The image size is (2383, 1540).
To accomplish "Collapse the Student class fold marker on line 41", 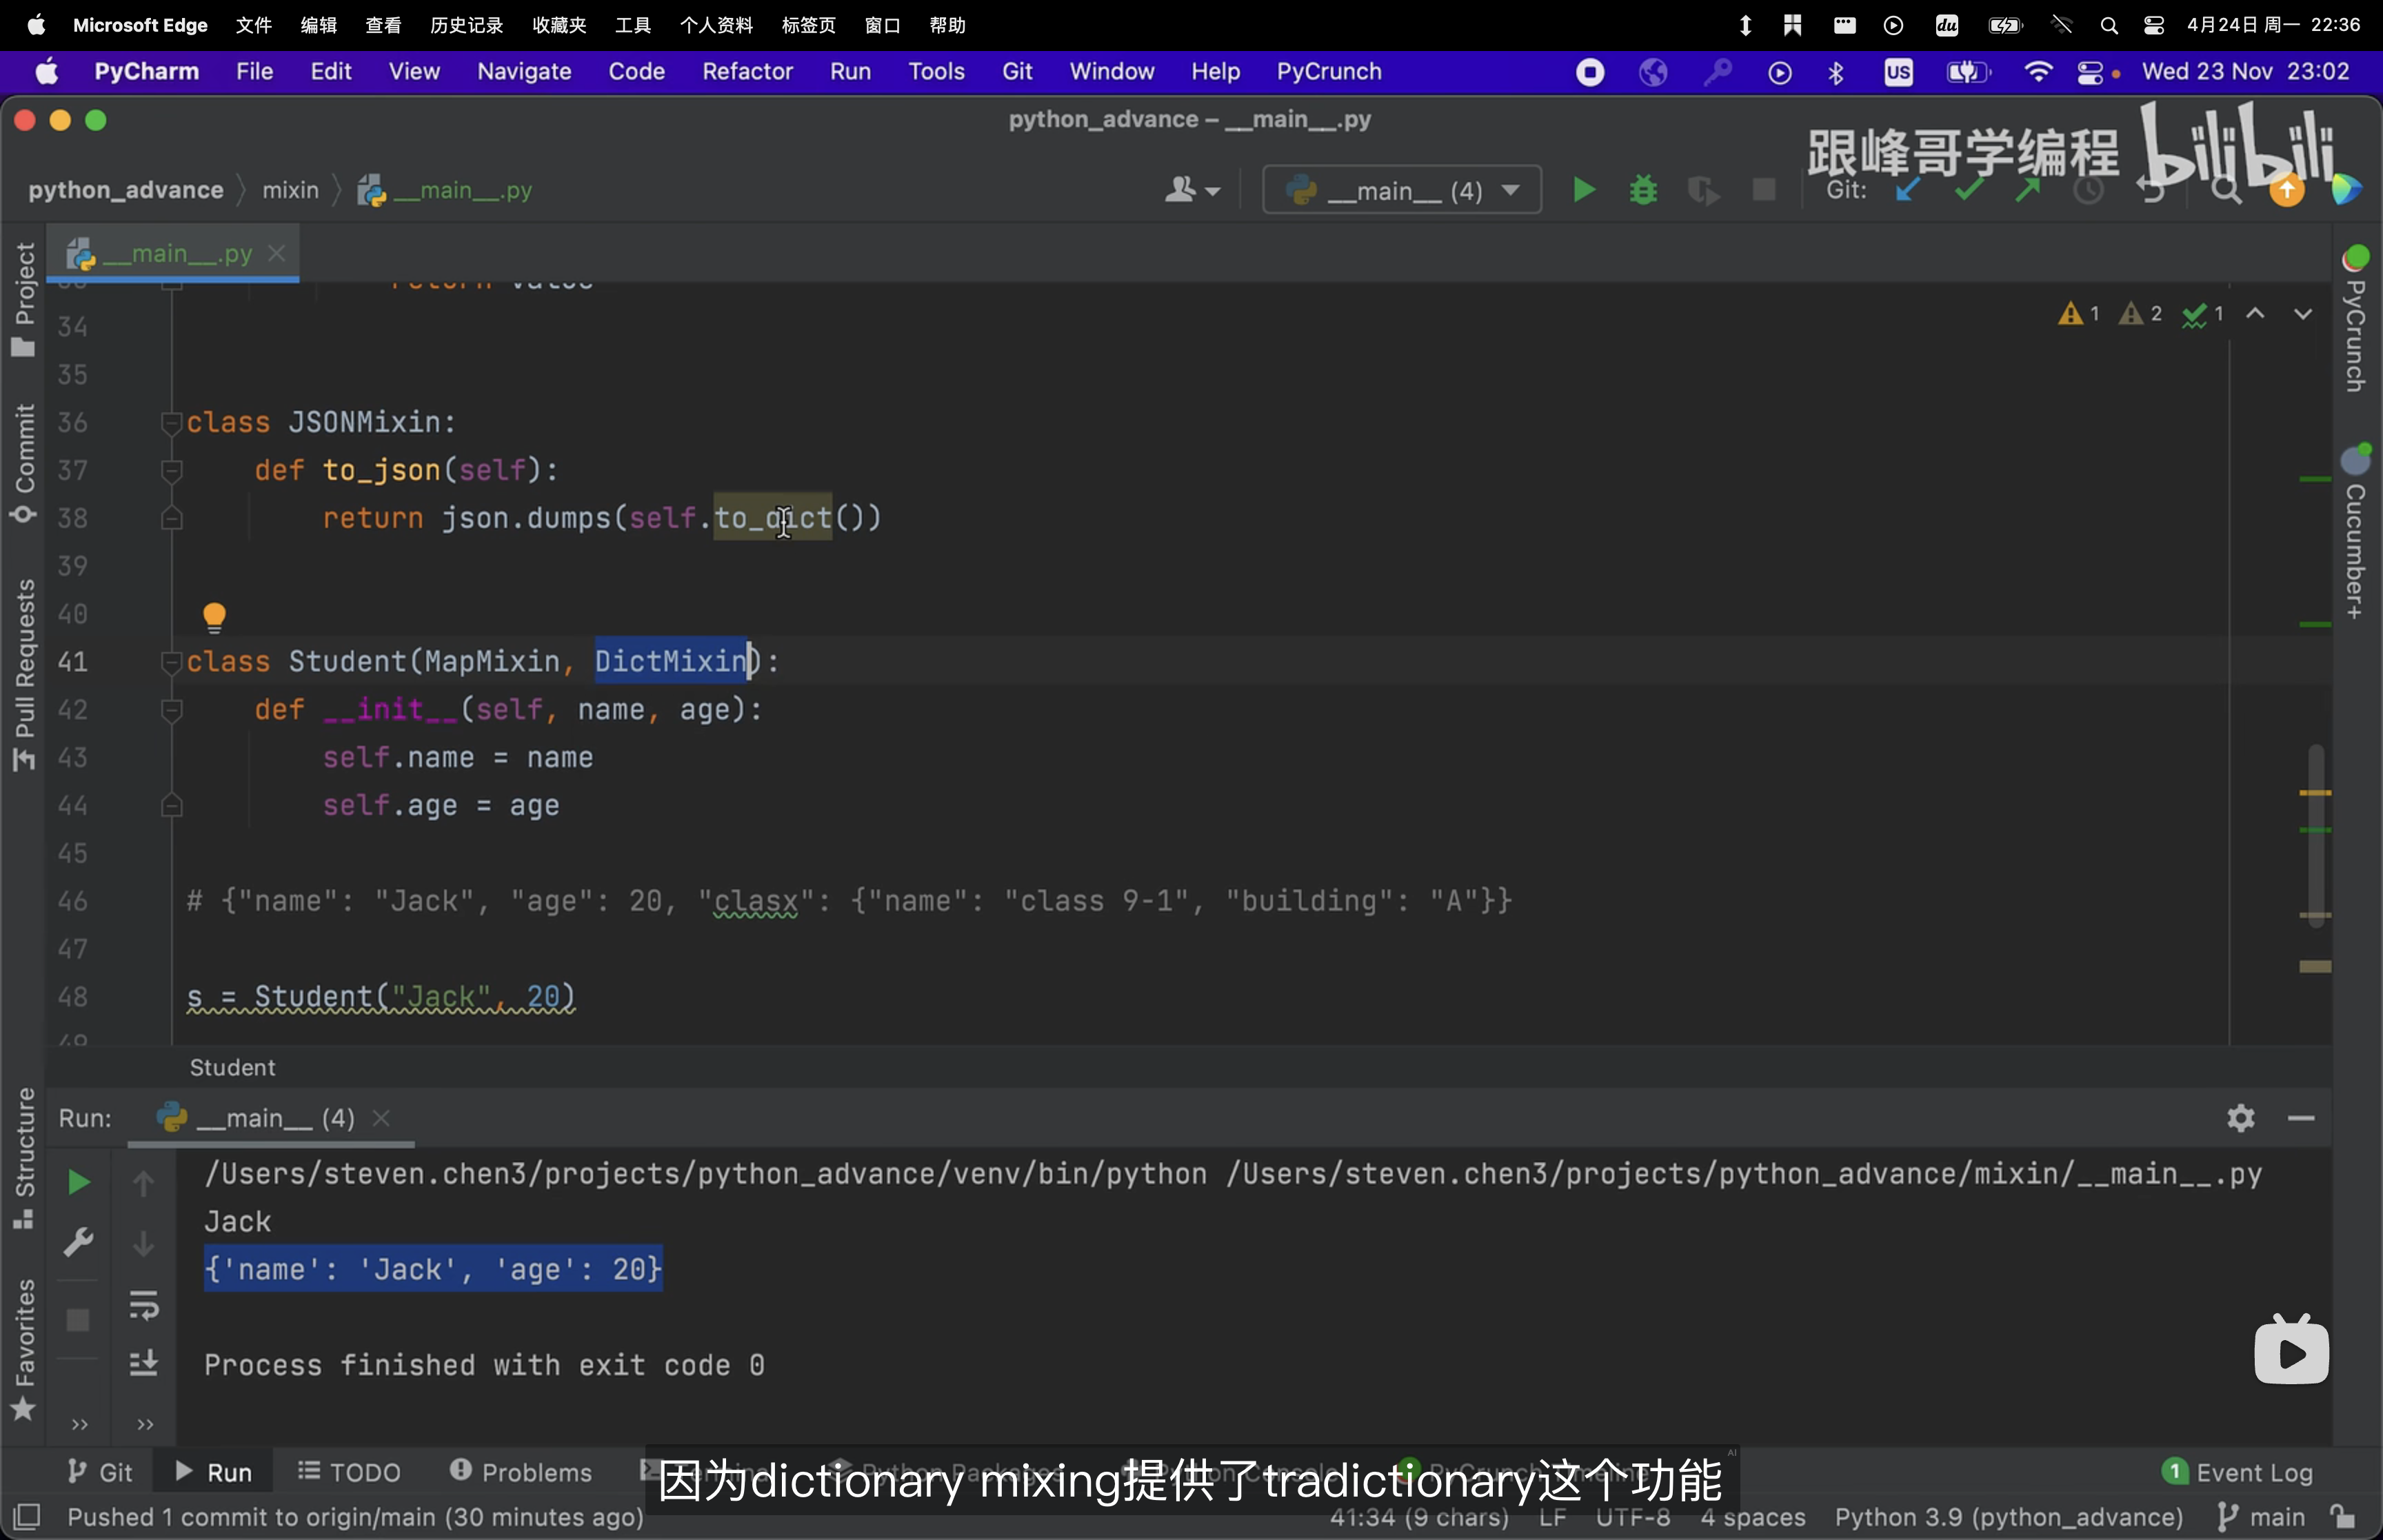I will [x=171, y=662].
